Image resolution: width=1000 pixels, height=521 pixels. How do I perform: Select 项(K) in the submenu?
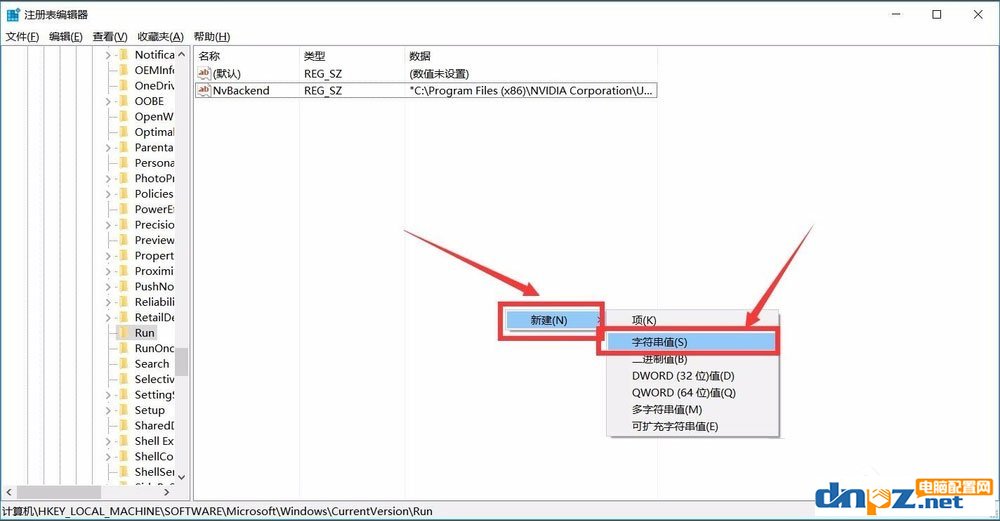643,320
